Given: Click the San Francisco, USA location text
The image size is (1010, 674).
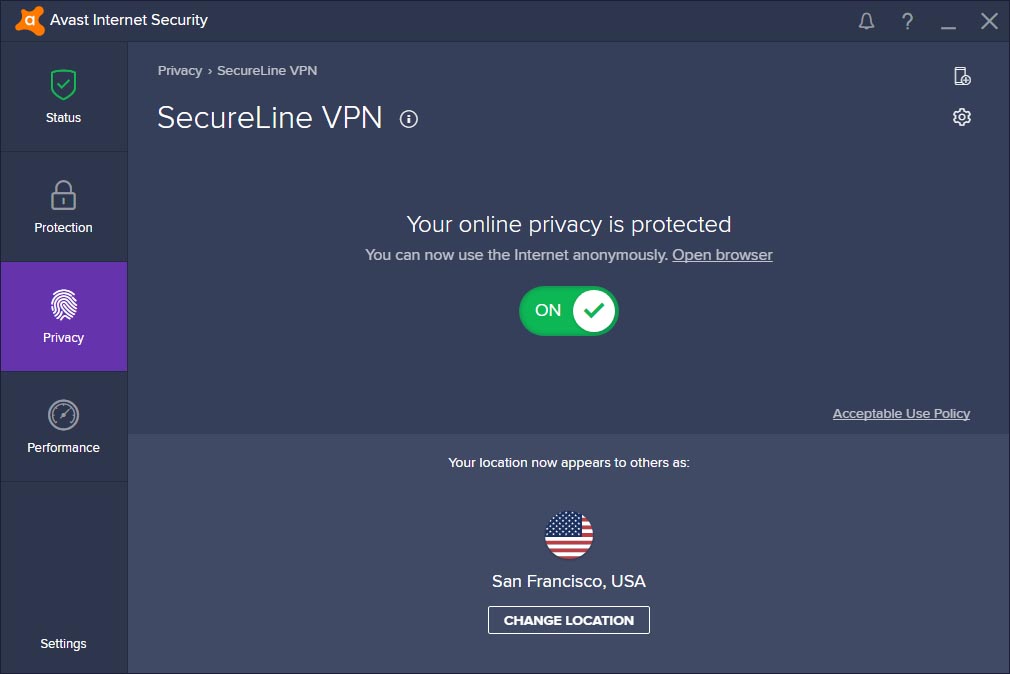Looking at the screenshot, I should tap(569, 581).
